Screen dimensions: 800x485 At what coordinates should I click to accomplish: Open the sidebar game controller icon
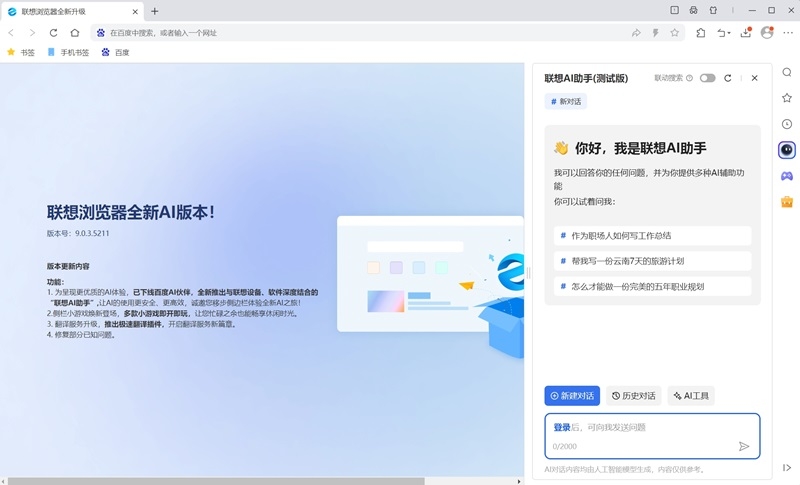(787, 176)
